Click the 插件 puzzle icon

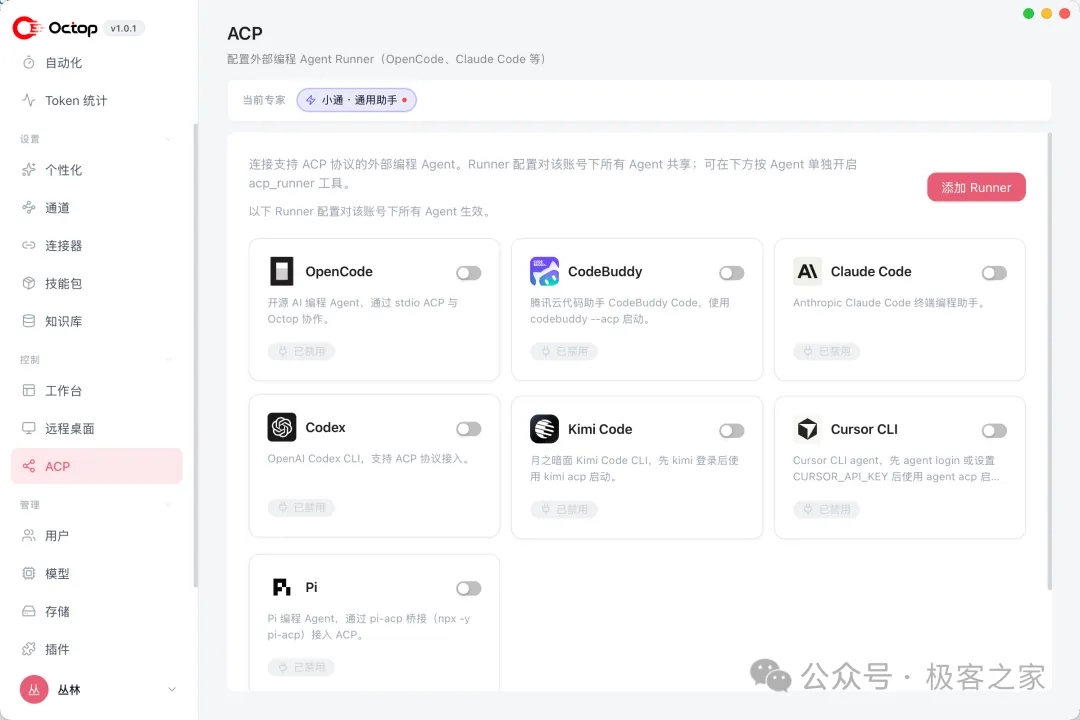(29, 649)
